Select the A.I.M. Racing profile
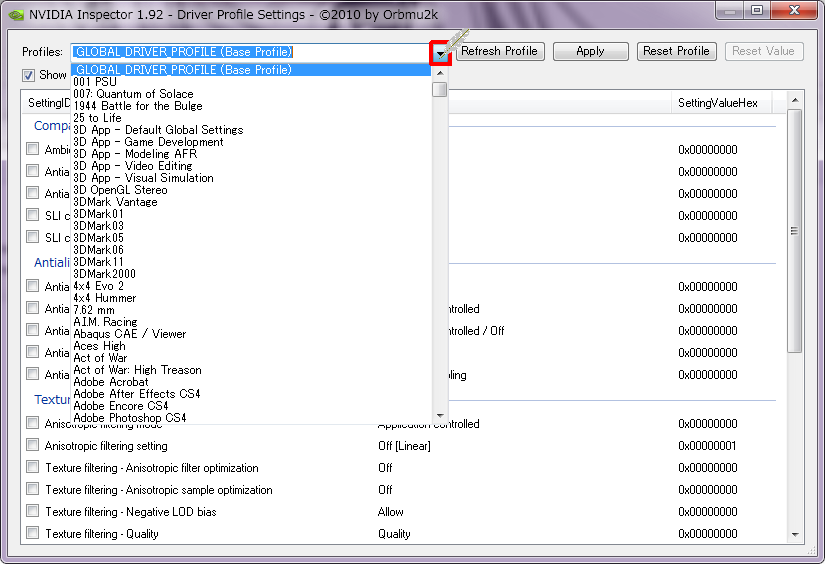This screenshot has height=564, width=825. (251, 322)
